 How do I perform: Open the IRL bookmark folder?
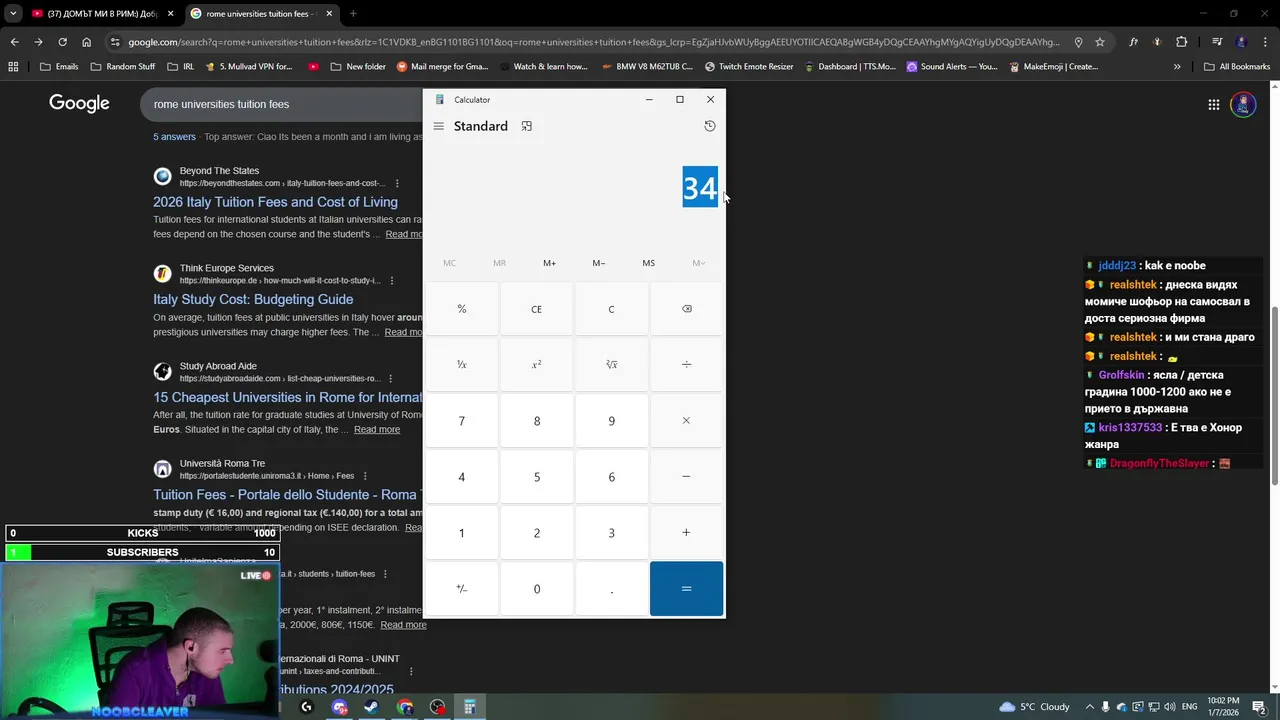(x=181, y=67)
